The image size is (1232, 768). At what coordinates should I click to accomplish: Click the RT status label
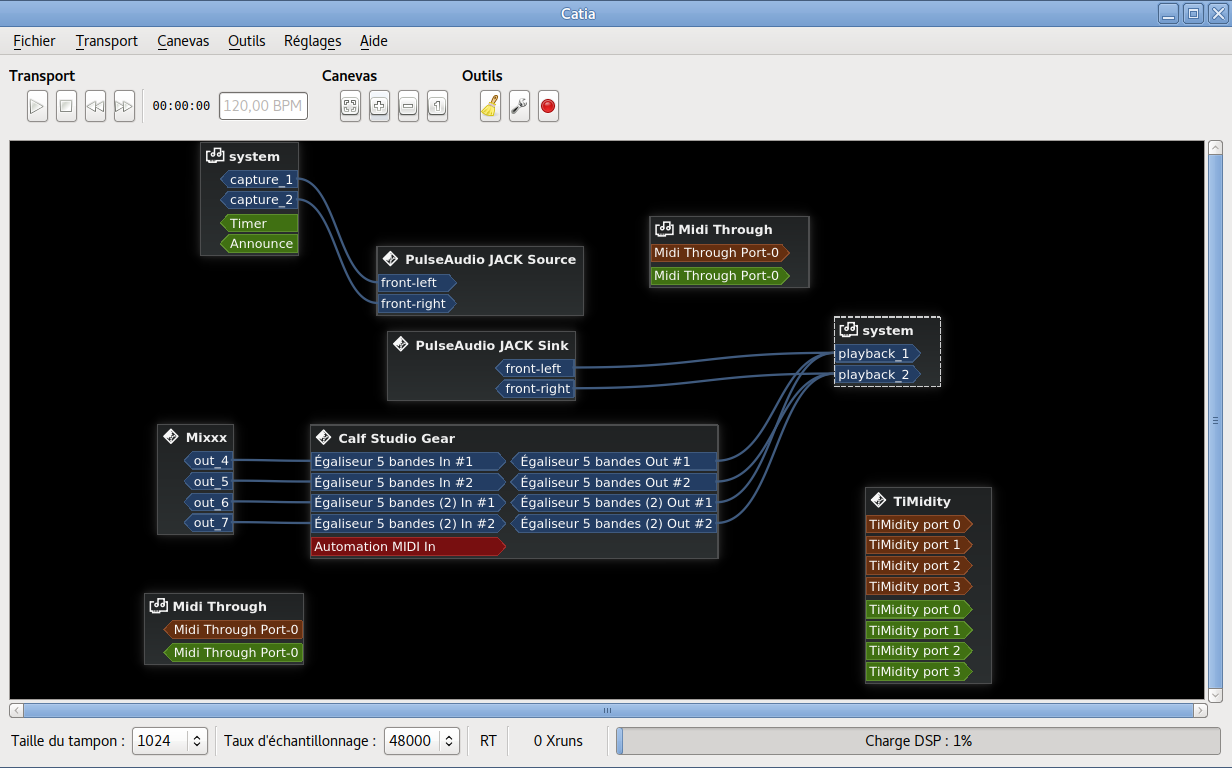[x=488, y=741]
